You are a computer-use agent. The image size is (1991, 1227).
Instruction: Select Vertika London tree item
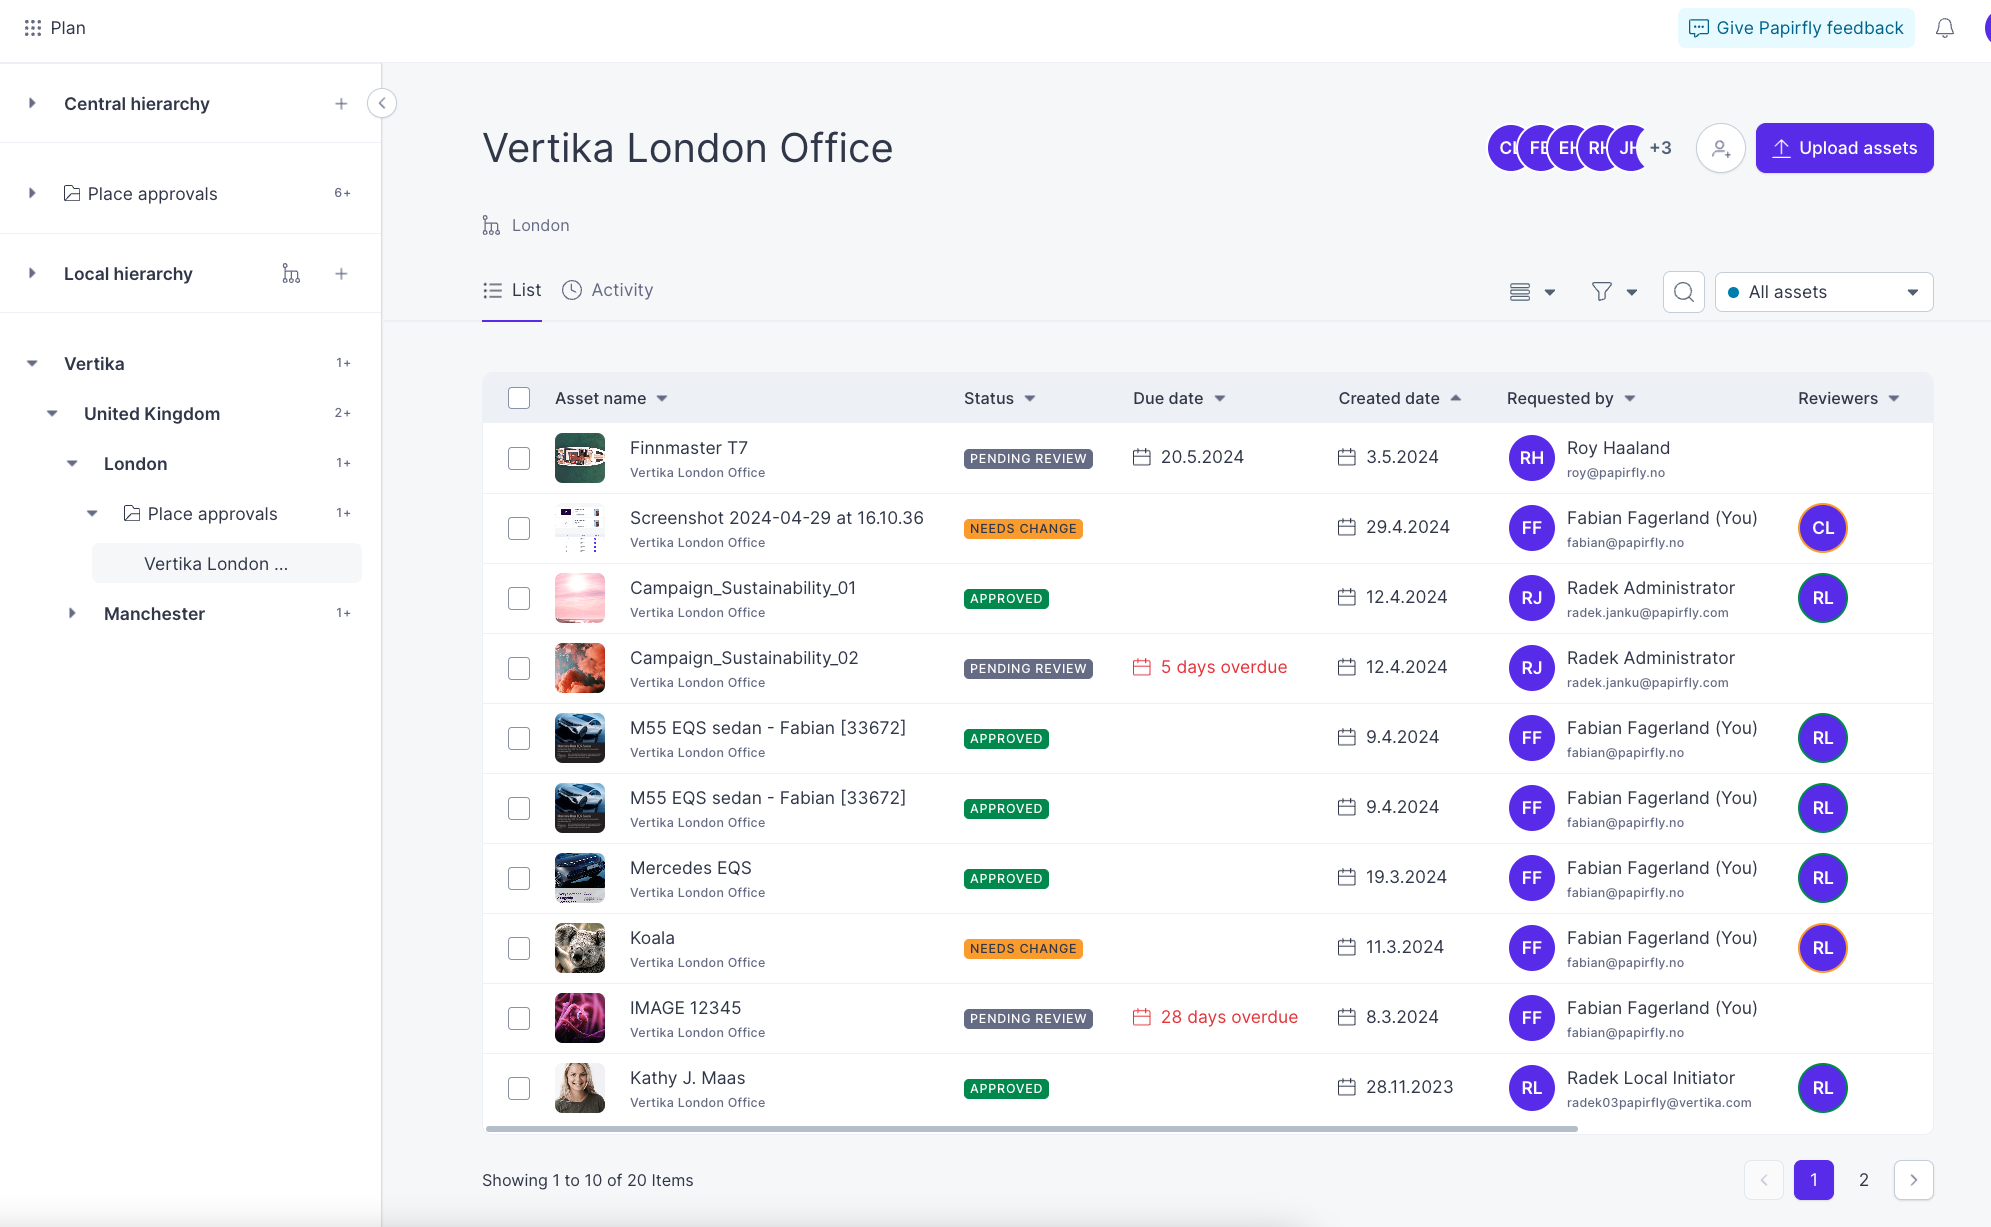coord(227,563)
